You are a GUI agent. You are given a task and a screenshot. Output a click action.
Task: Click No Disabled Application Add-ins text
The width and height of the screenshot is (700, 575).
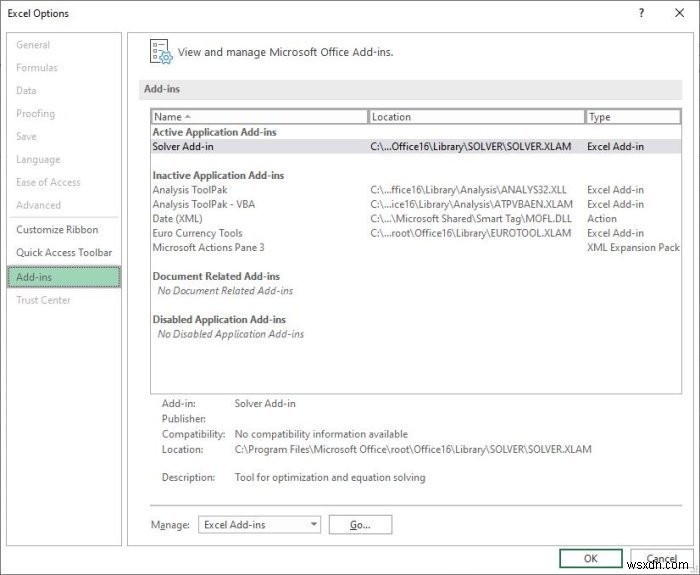point(231,334)
